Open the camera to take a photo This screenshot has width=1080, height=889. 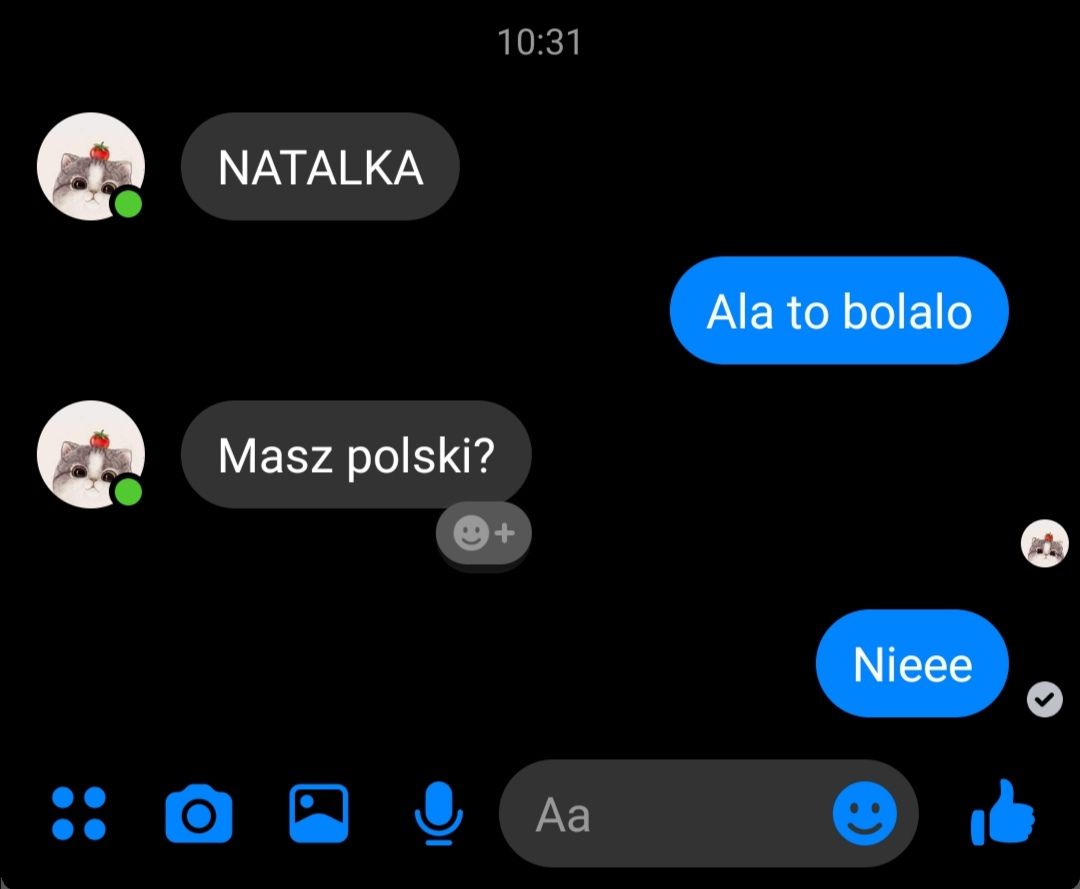(x=198, y=813)
